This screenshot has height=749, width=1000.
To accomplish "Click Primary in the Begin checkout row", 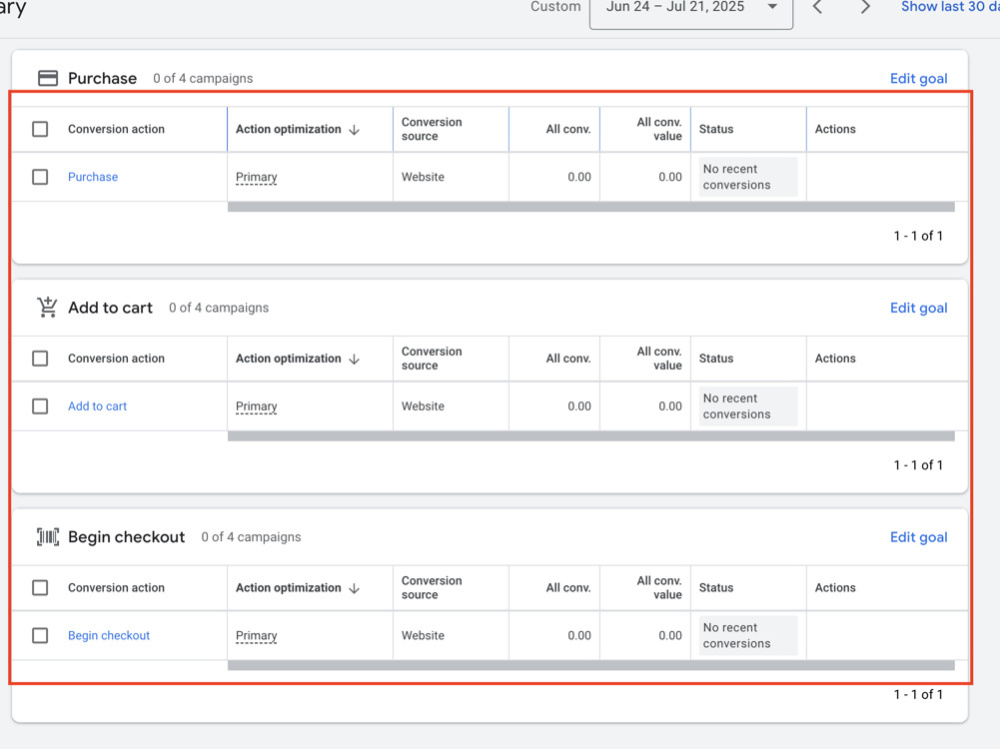I will coord(256,635).
